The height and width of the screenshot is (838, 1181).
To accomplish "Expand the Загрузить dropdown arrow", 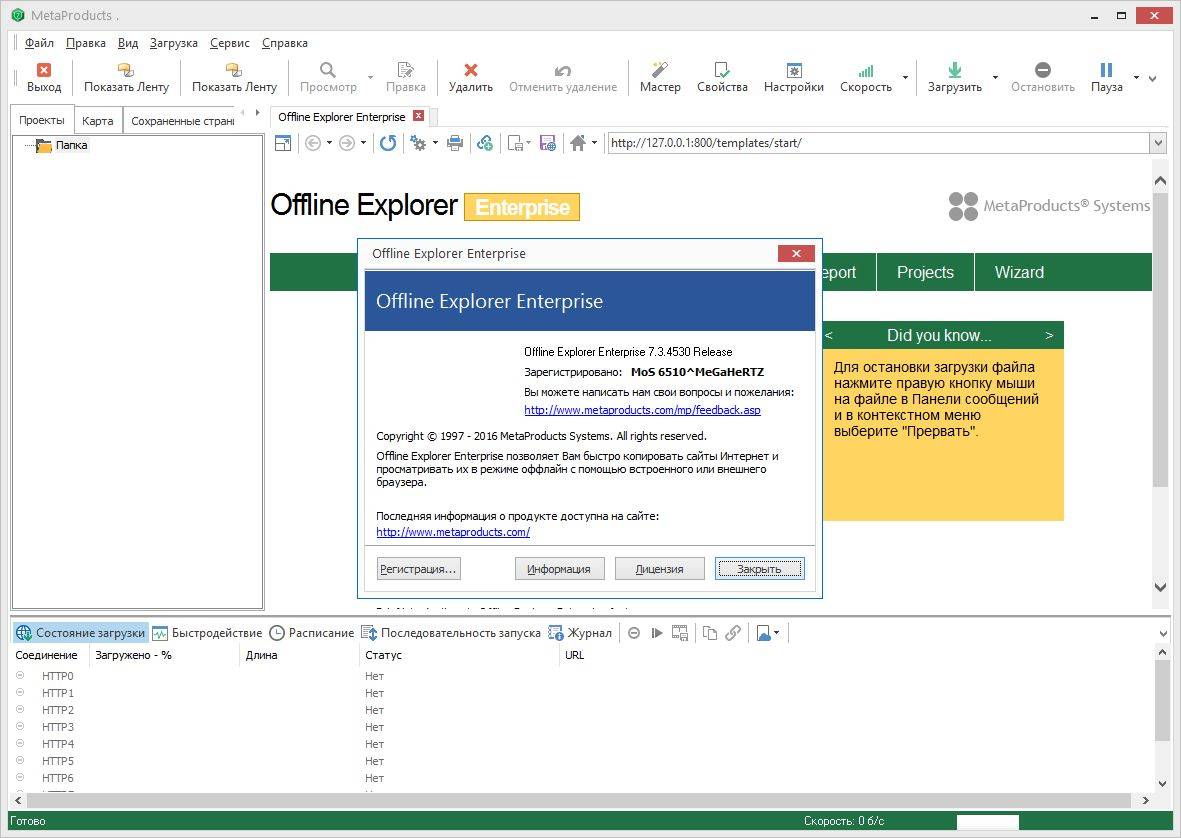I will (995, 78).
